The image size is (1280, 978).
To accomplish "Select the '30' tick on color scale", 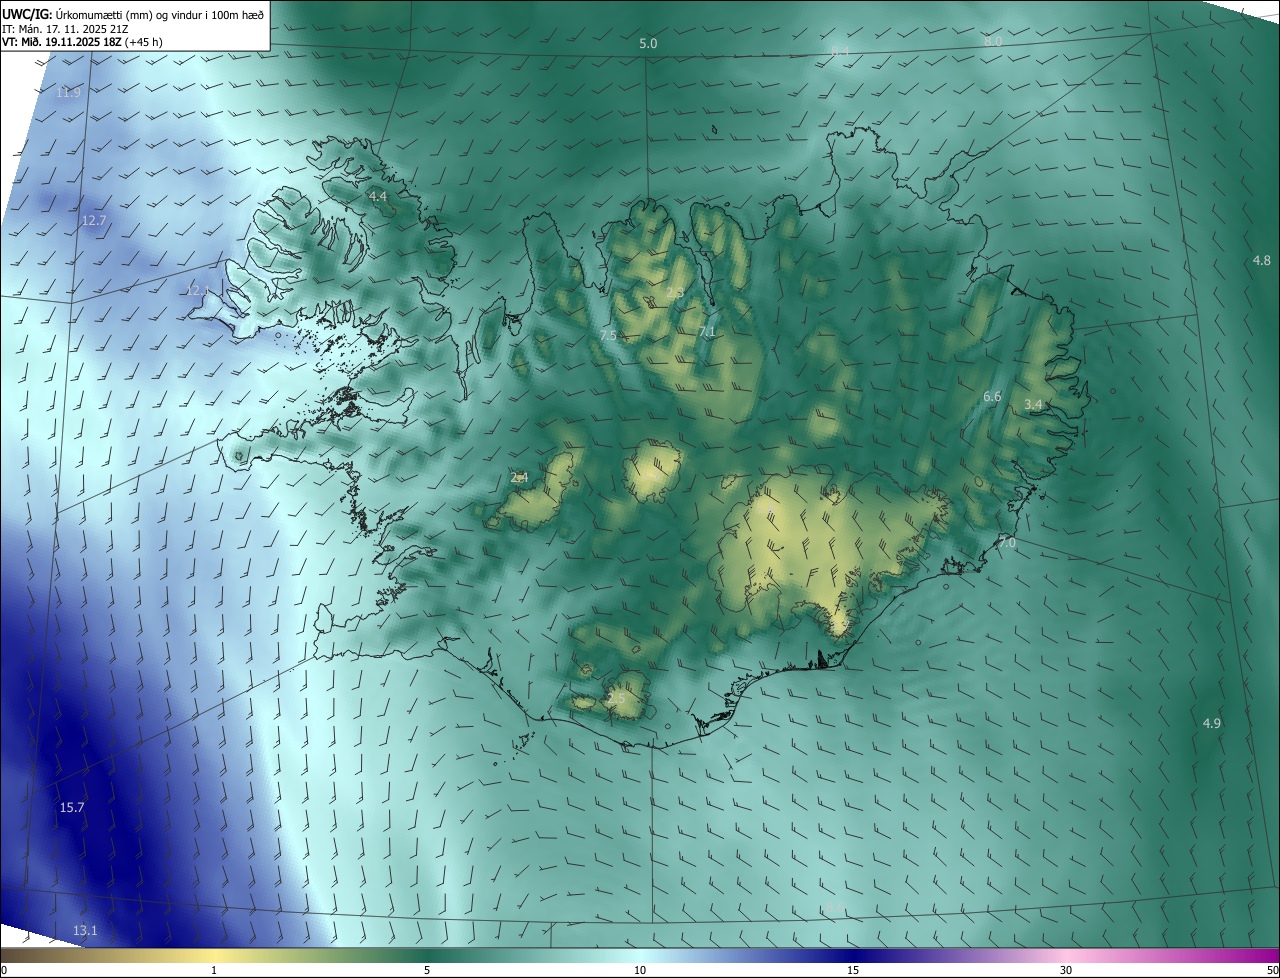I will coord(1066,970).
